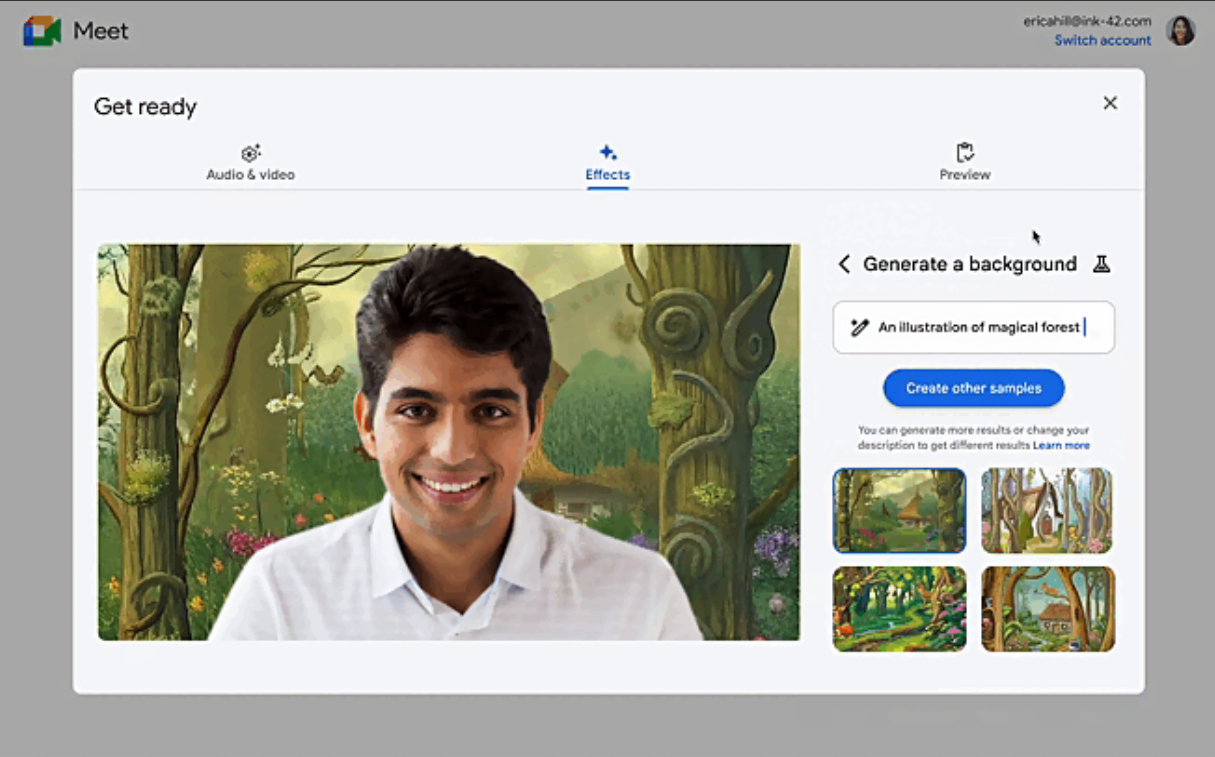Screen dimensions: 1215x757
Task: Select the top-right cottage background thumbnail
Action: 1047,510
